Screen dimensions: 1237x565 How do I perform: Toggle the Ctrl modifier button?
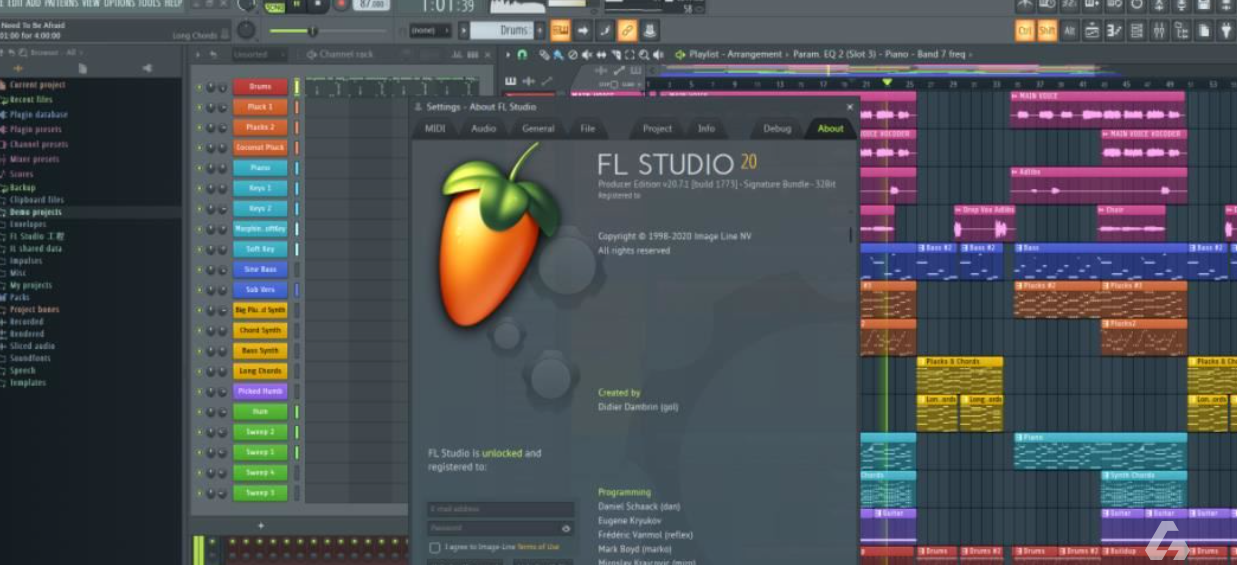1025,31
